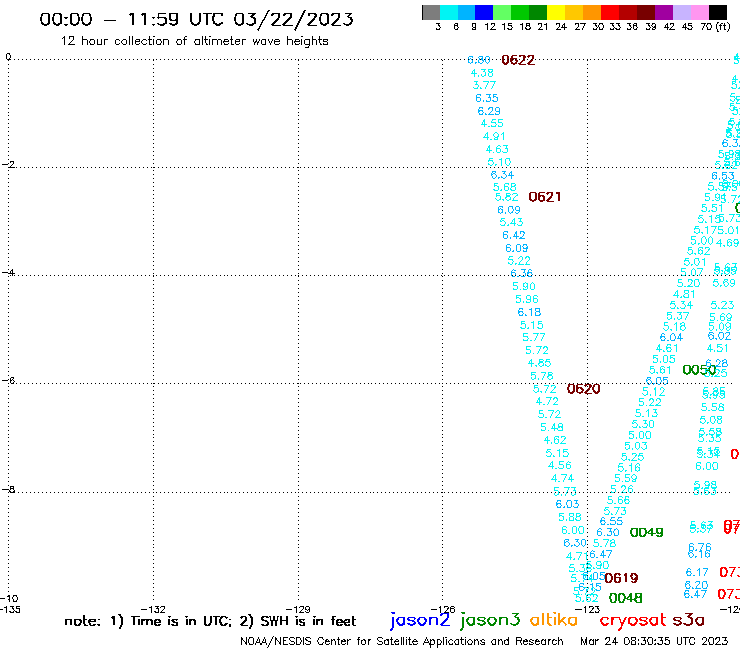Select the s3a satellite label

coord(688,620)
